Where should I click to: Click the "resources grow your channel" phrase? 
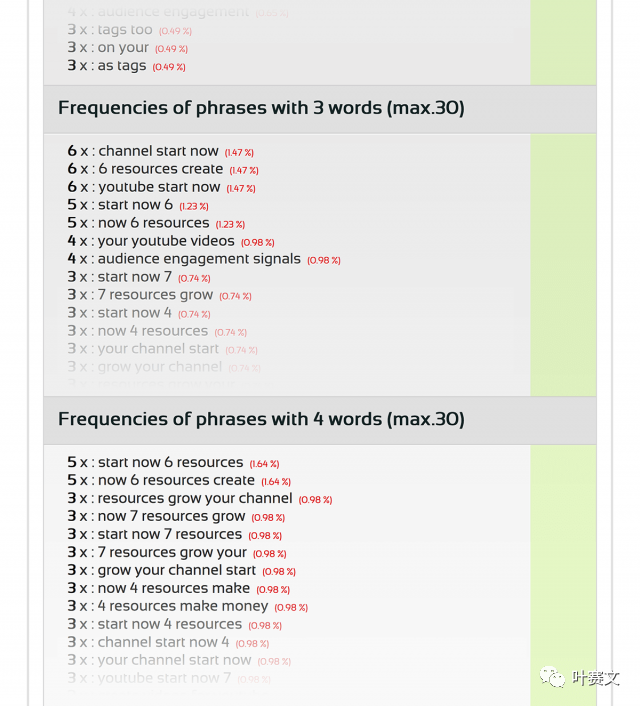pyautogui.click(x=195, y=499)
